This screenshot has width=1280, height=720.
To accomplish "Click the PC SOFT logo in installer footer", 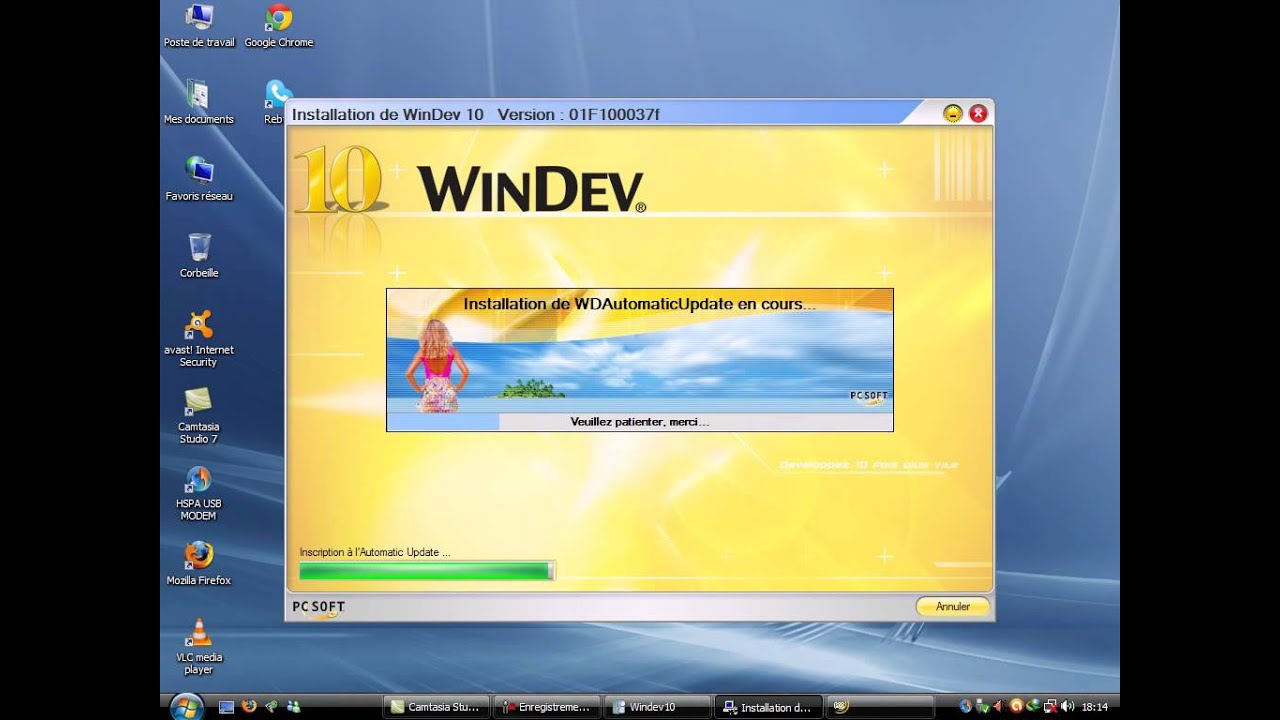I will [x=319, y=607].
